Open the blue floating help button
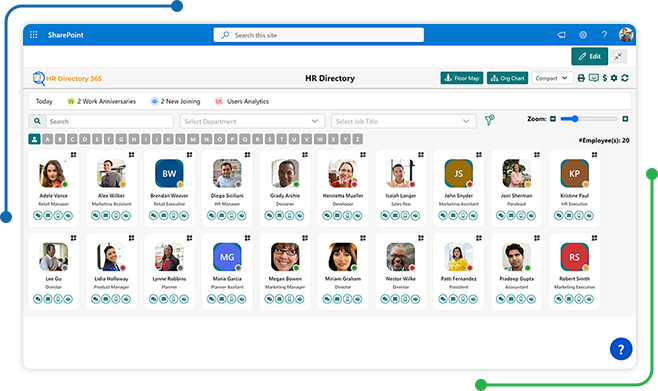This screenshot has height=391, width=658. click(x=621, y=349)
